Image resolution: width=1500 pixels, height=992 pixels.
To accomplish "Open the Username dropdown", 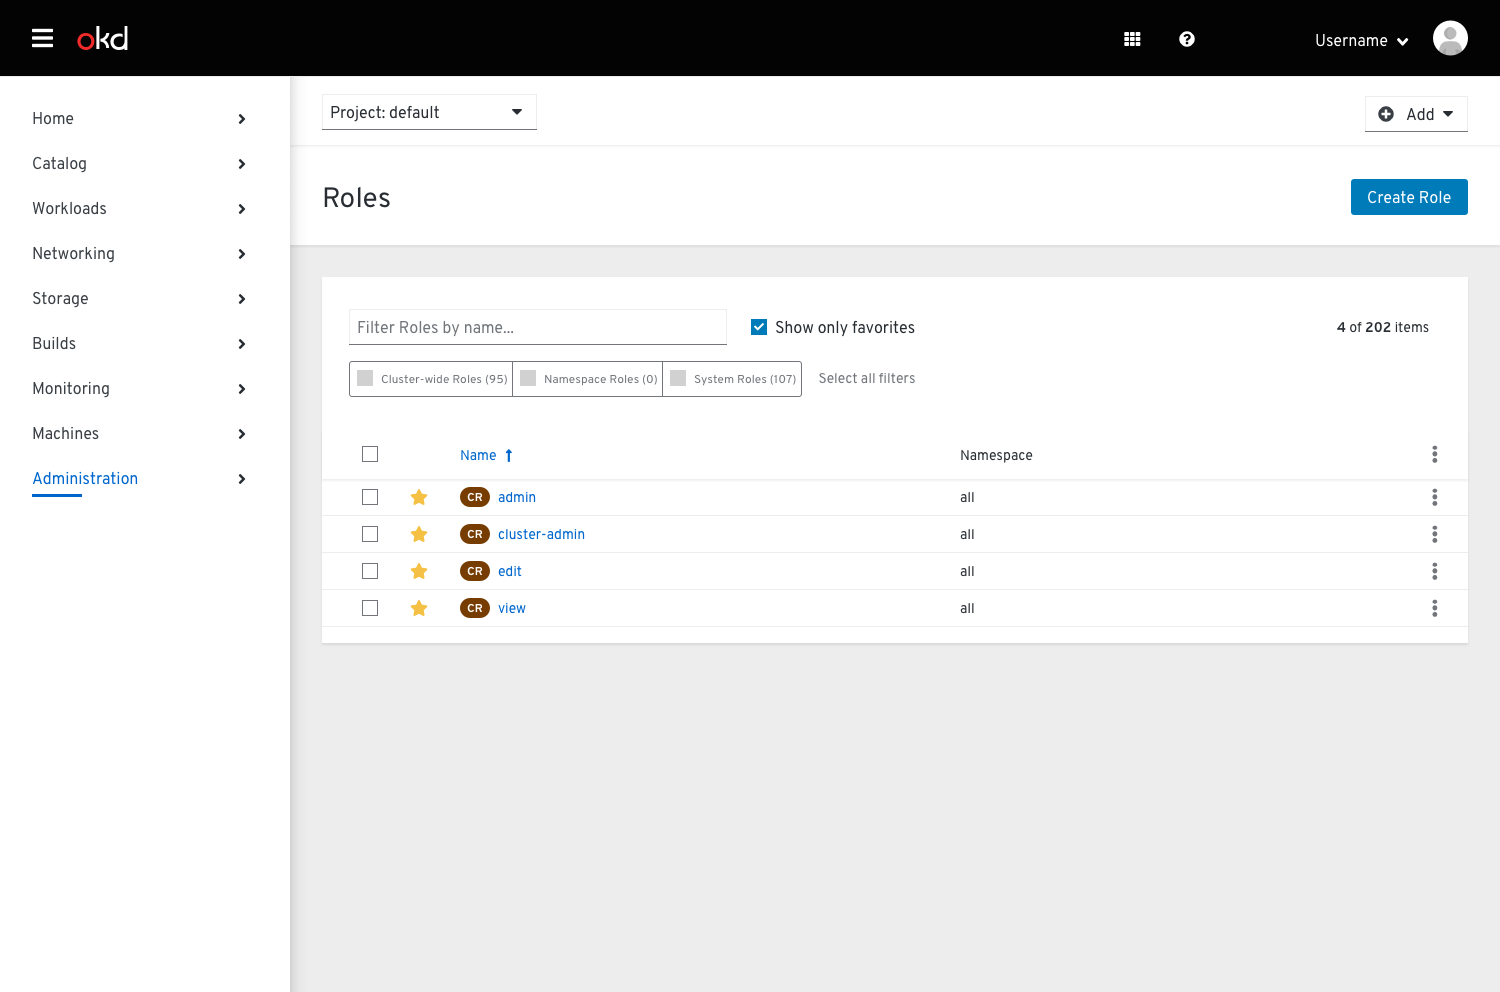I will (x=1361, y=40).
